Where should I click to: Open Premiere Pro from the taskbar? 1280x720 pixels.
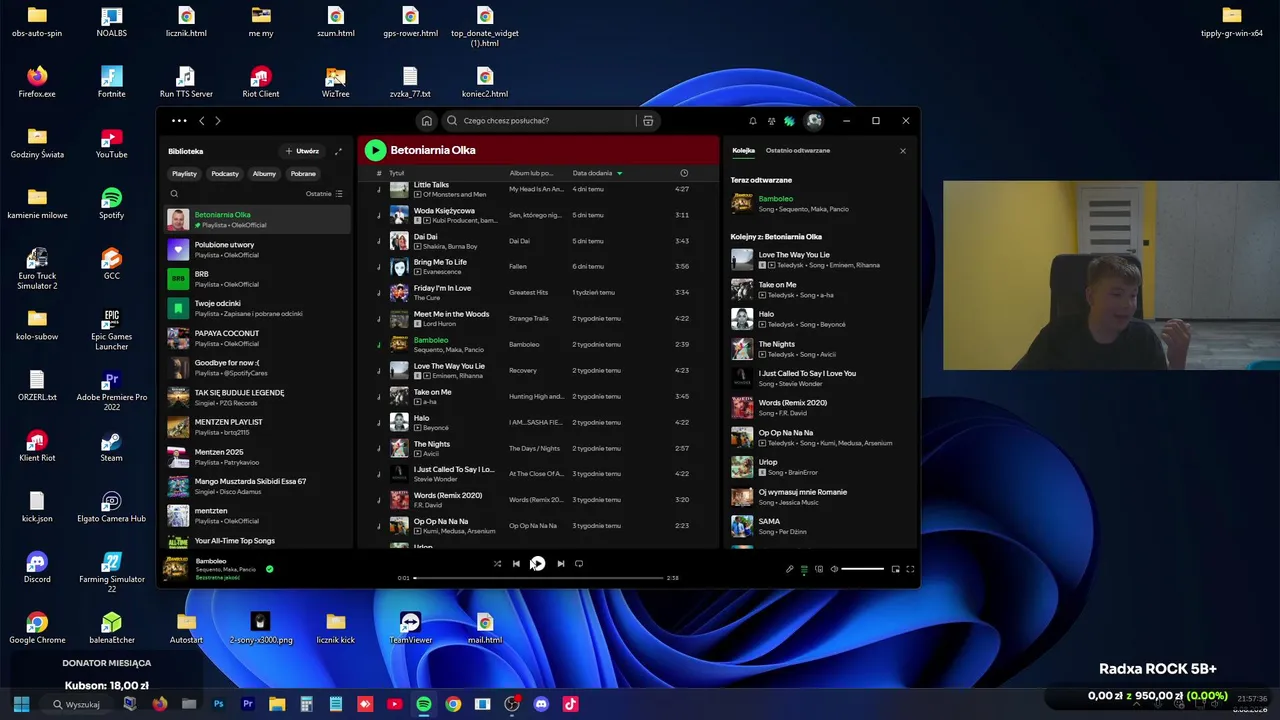tap(248, 704)
